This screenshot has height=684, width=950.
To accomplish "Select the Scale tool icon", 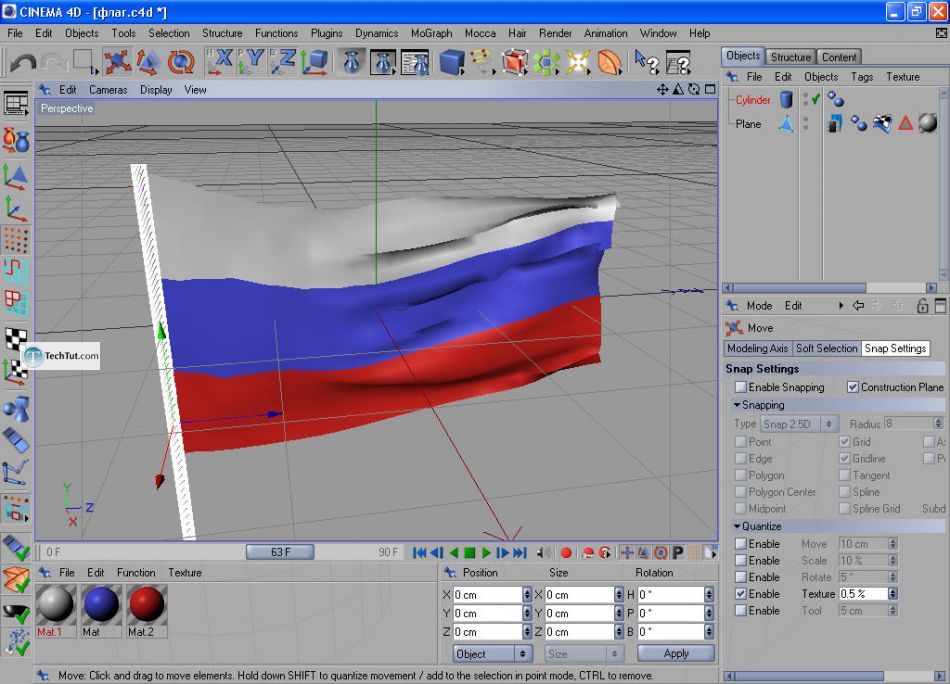I will [x=148, y=62].
